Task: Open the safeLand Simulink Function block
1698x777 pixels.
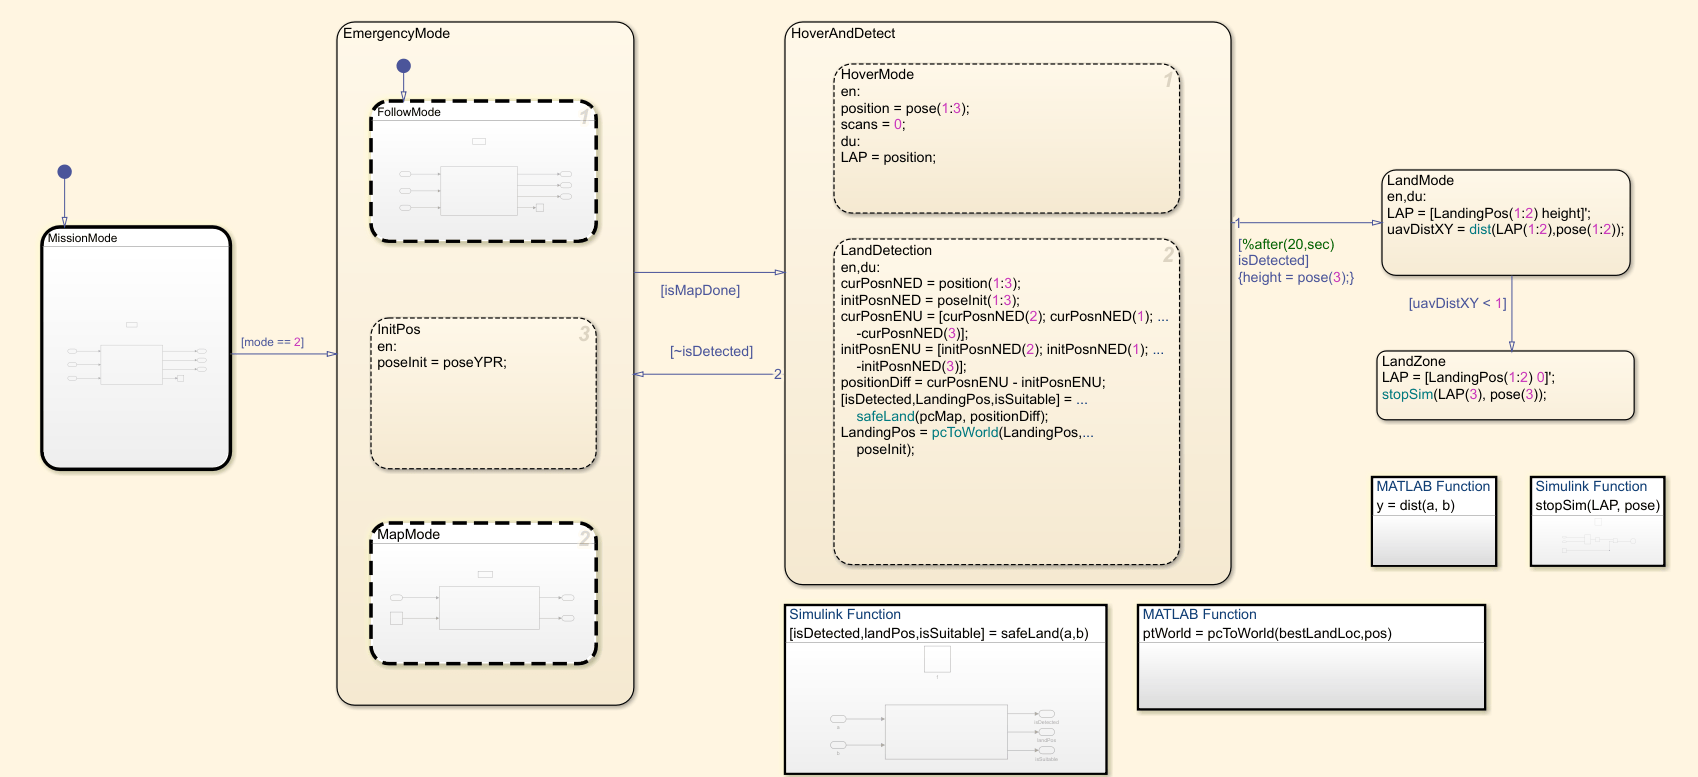Action: pyautogui.click(x=946, y=689)
